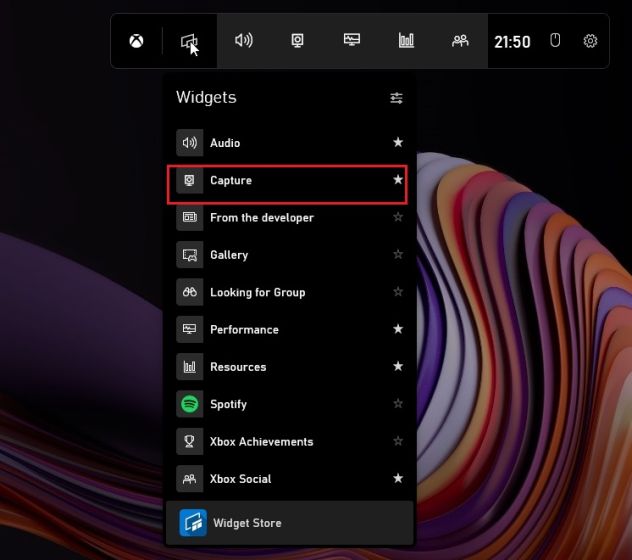Image resolution: width=632 pixels, height=560 pixels.
Task: Favorite the Spotify widget star
Action: point(398,404)
